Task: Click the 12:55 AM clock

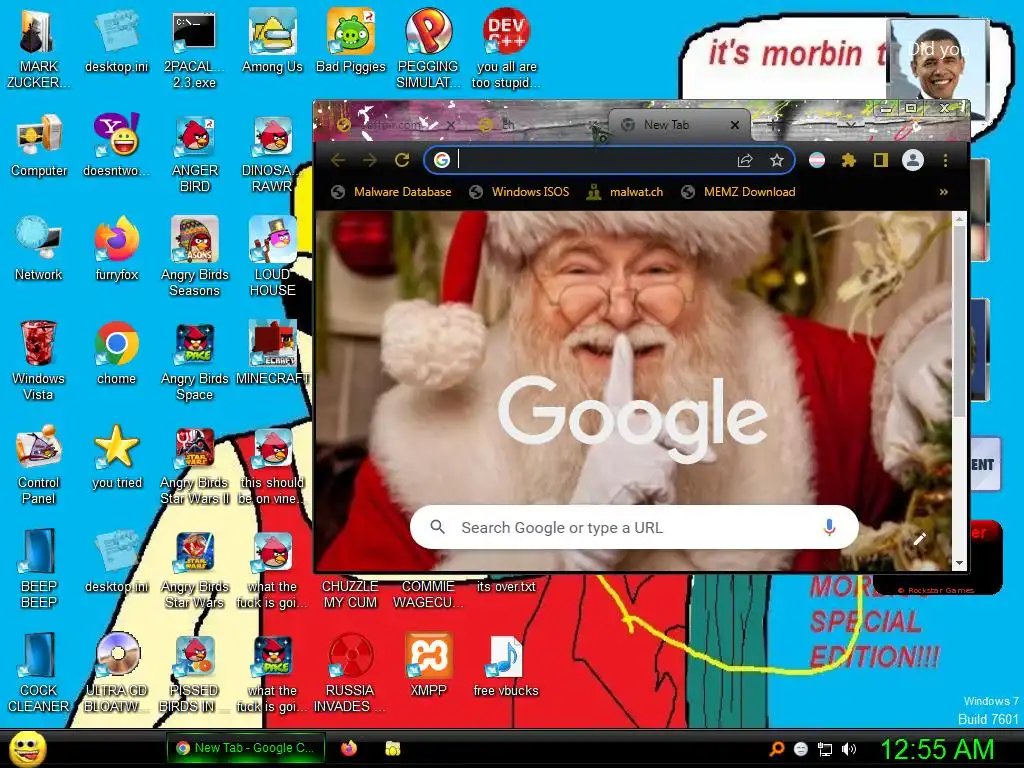Action: (937, 749)
